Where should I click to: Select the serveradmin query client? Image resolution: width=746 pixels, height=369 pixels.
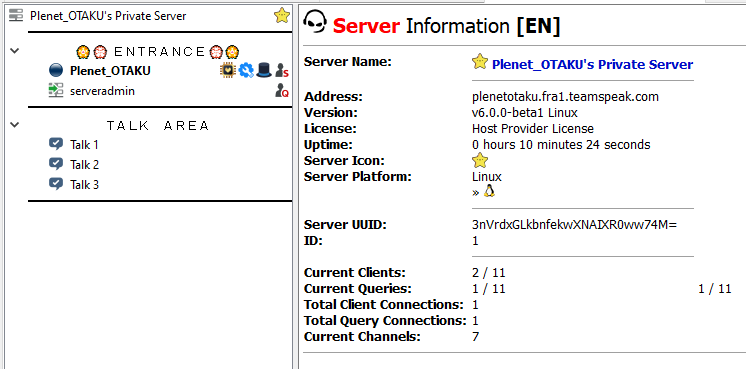click(x=102, y=91)
